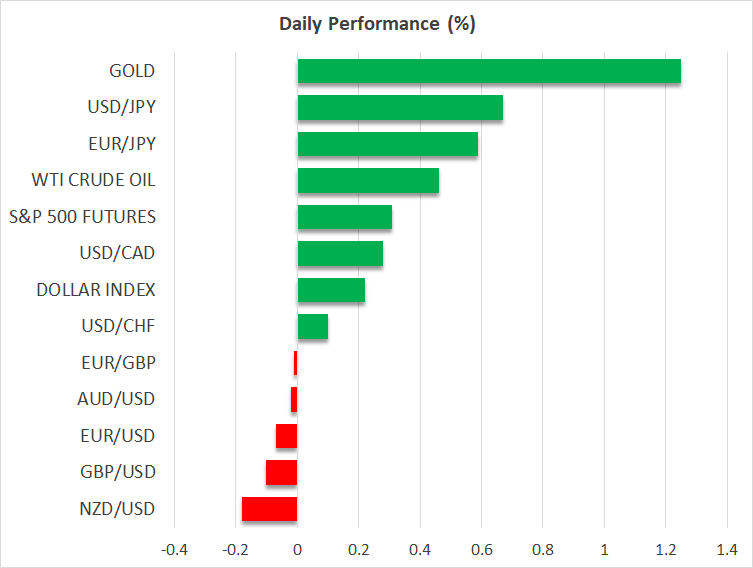Click the USD/CAD green bar
This screenshot has width=753, height=568.
(x=340, y=254)
